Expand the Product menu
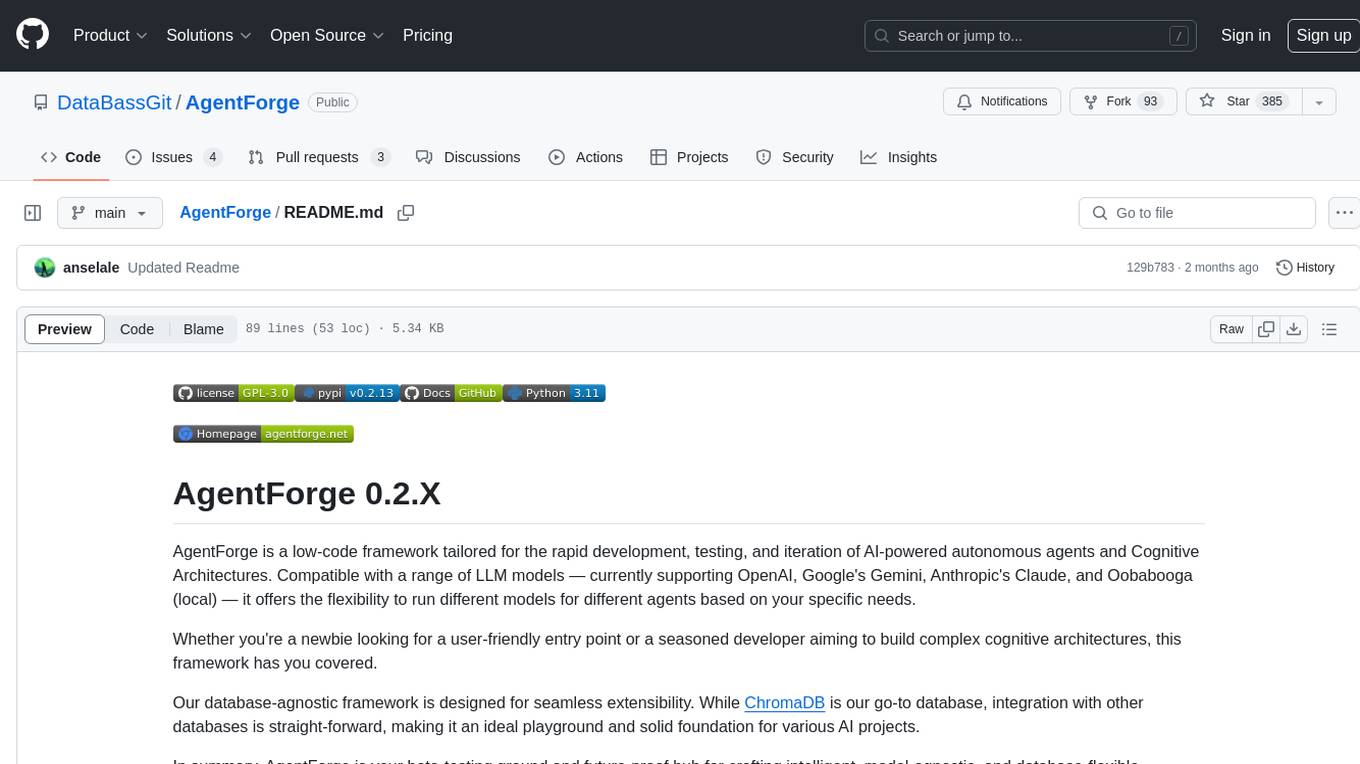The width and height of the screenshot is (1360, 764). tap(110, 35)
